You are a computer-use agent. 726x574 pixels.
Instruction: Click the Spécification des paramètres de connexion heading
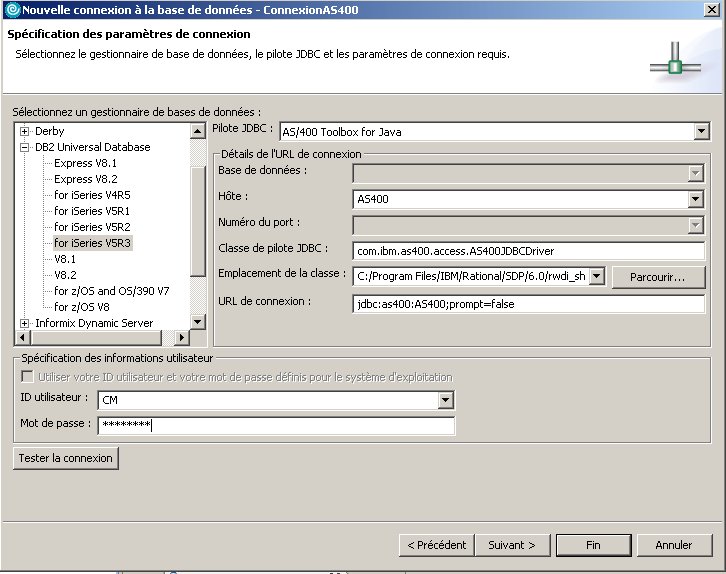[x=129, y=34]
